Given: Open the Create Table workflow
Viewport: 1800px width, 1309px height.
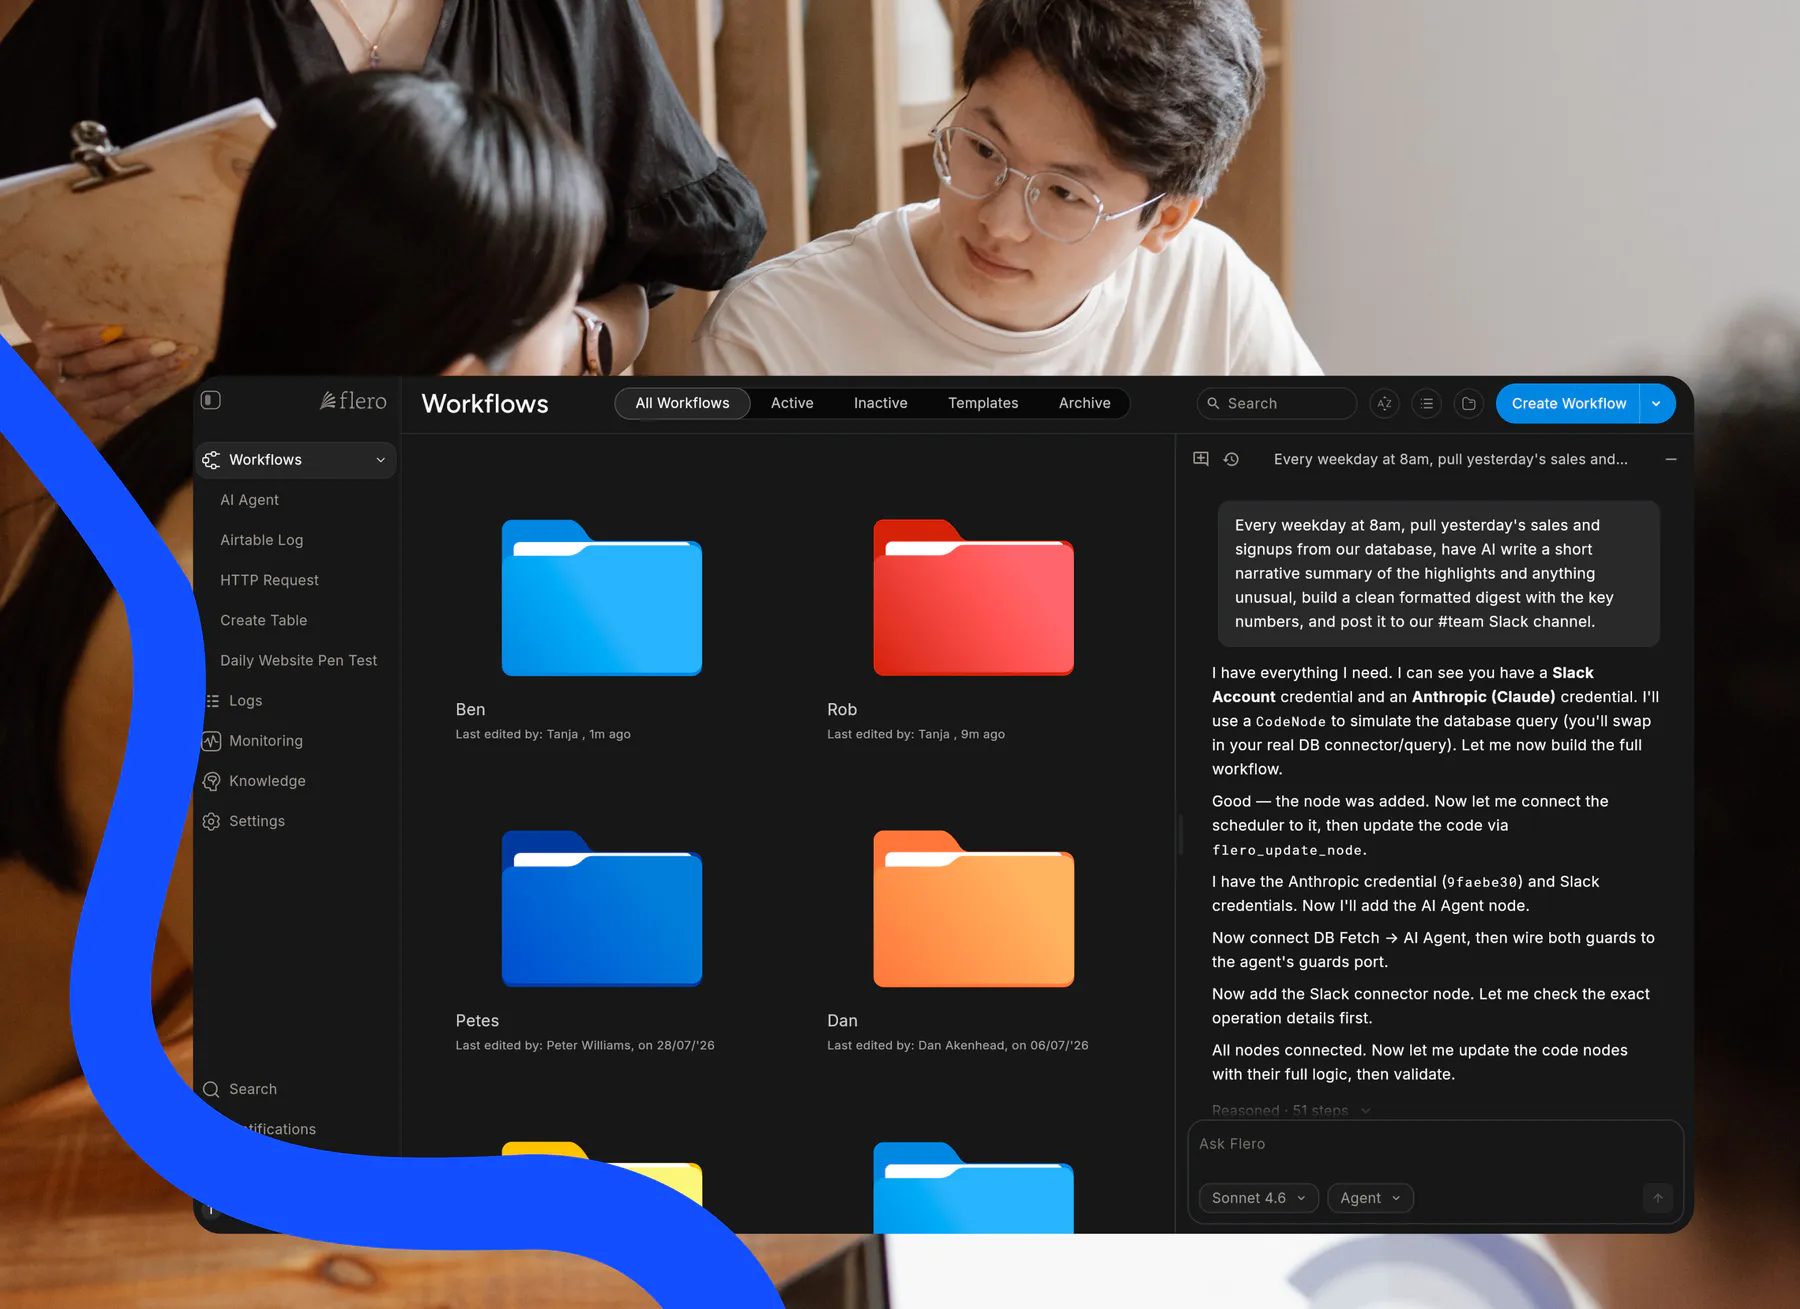Looking at the screenshot, I should (x=264, y=620).
